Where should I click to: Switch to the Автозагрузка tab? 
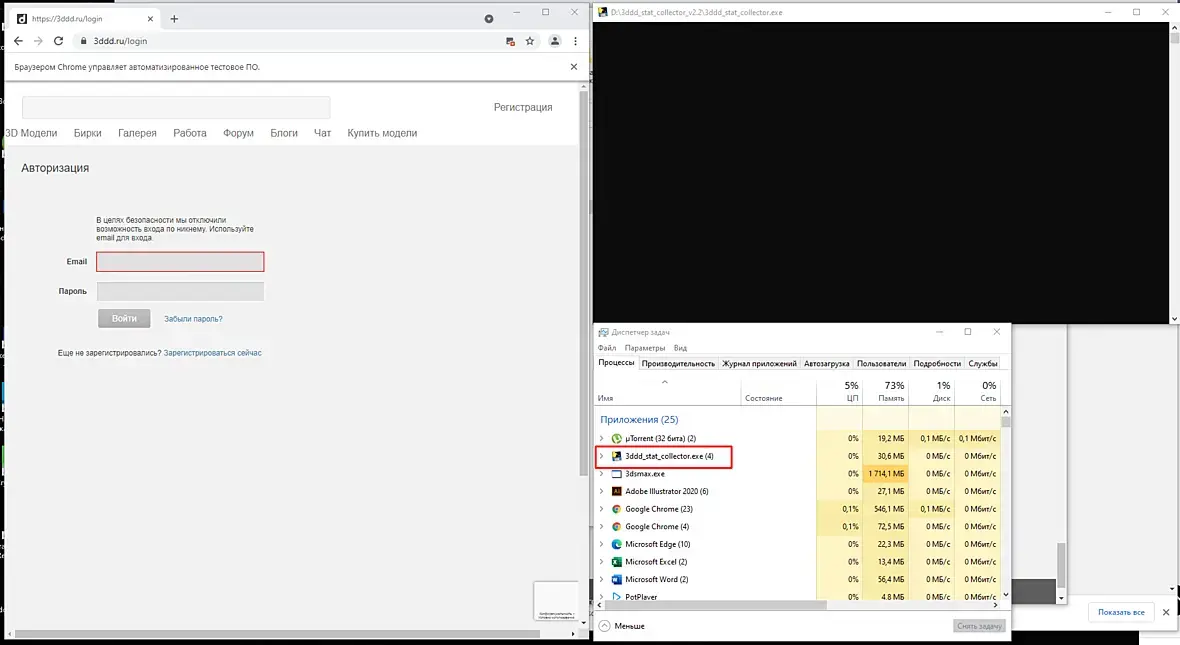(826, 364)
